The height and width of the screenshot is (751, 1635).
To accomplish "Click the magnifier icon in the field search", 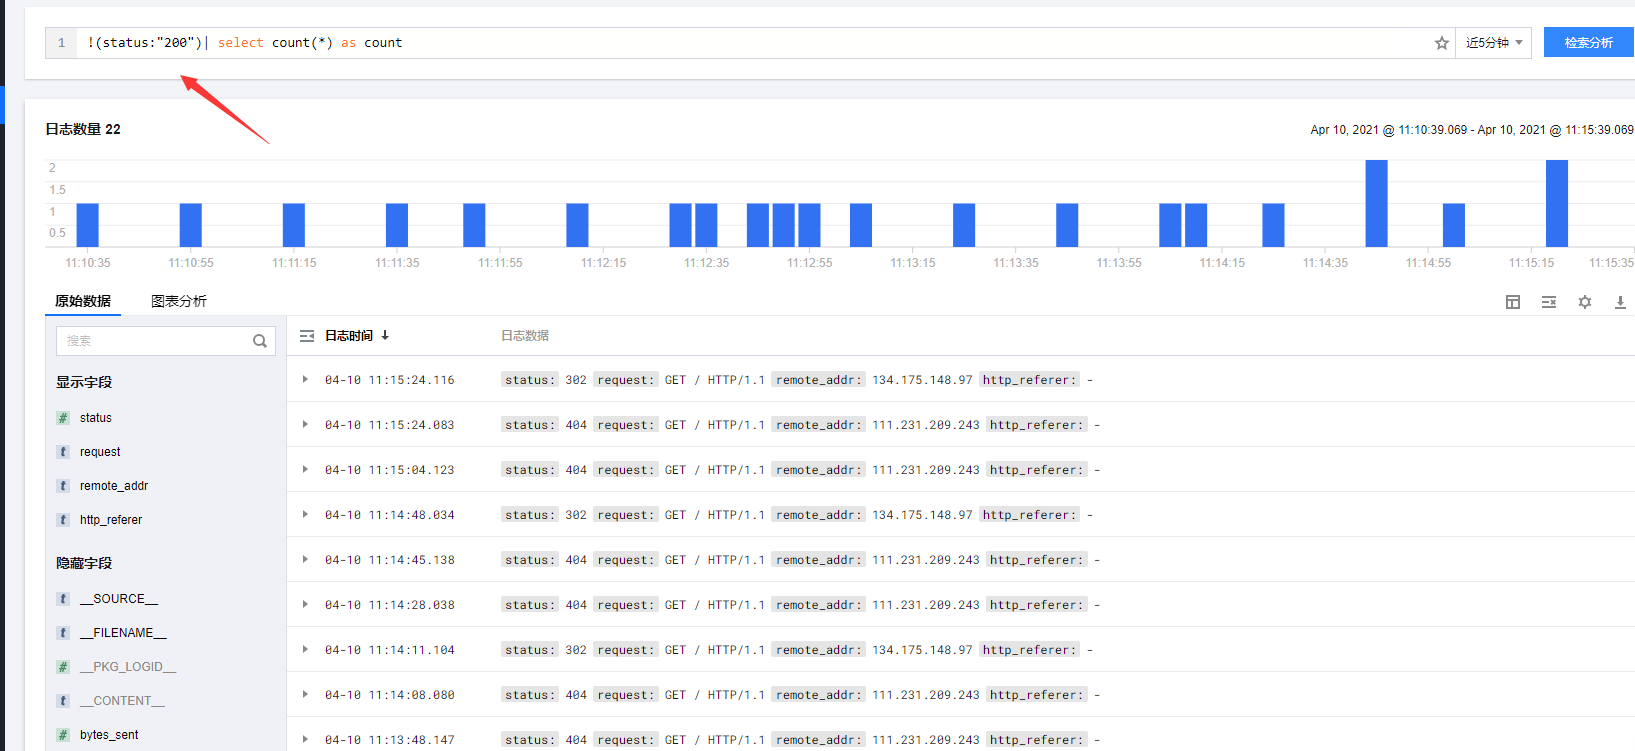I will (260, 341).
